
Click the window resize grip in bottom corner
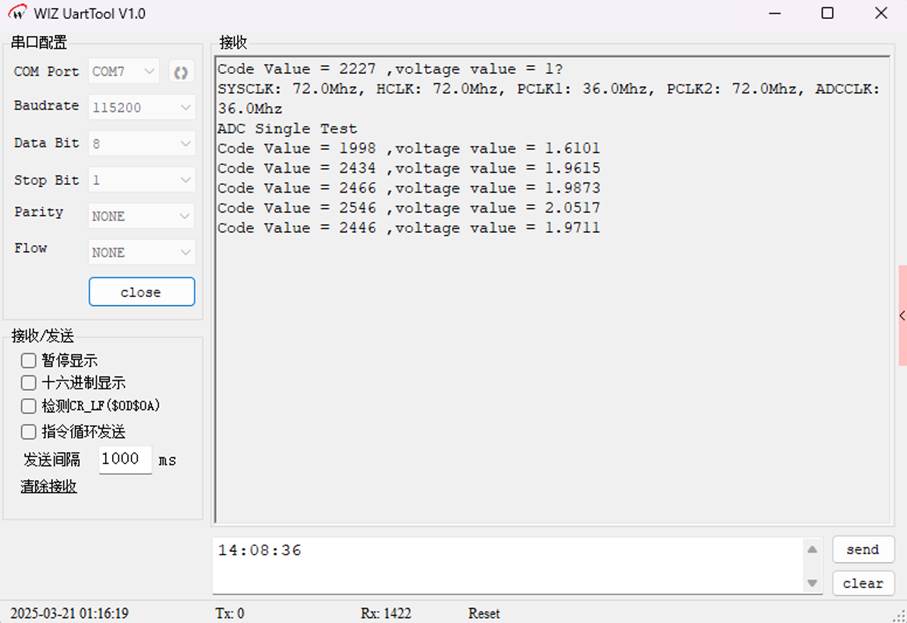[x=901, y=617]
